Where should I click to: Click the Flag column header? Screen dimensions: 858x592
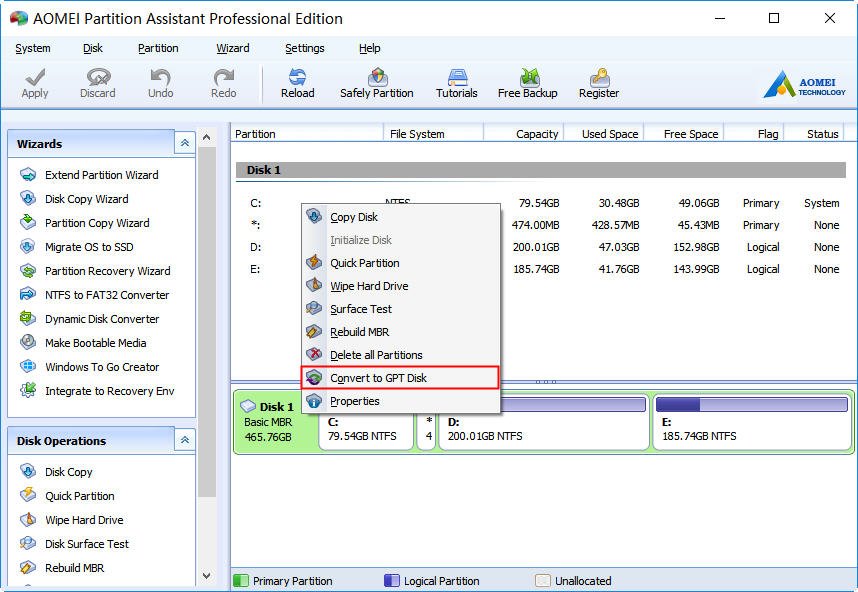pyautogui.click(x=754, y=134)
